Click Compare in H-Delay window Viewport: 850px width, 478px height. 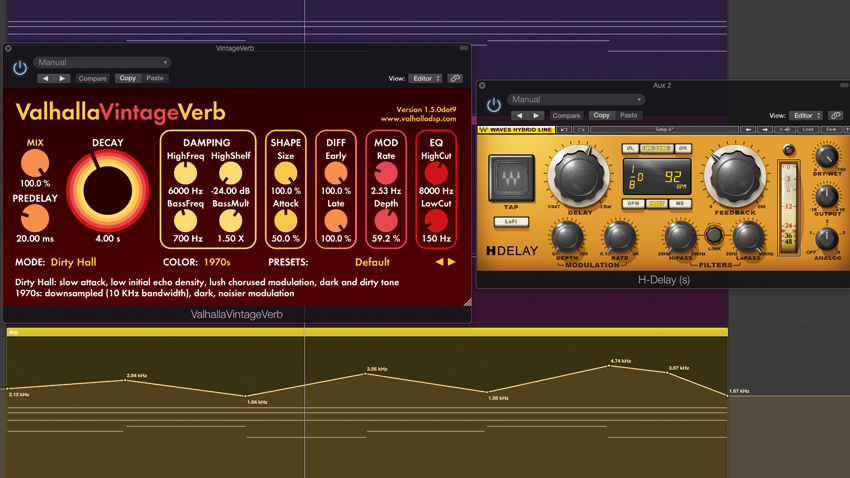tap(566, 115)
